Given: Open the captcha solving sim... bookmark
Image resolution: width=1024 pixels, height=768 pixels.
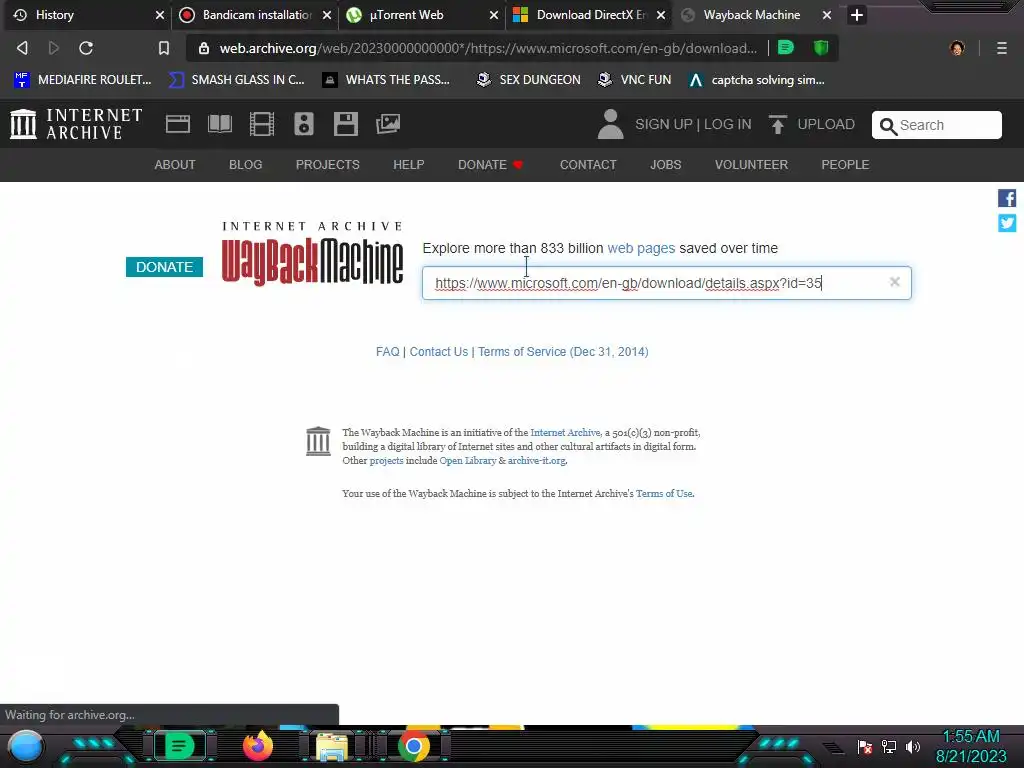Looking at the screenshot, I should [757, 80].
